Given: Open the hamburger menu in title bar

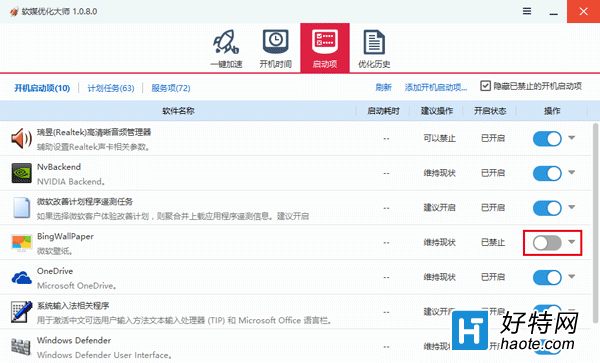Looking at the screenshot, I should (x=527, y=11).
